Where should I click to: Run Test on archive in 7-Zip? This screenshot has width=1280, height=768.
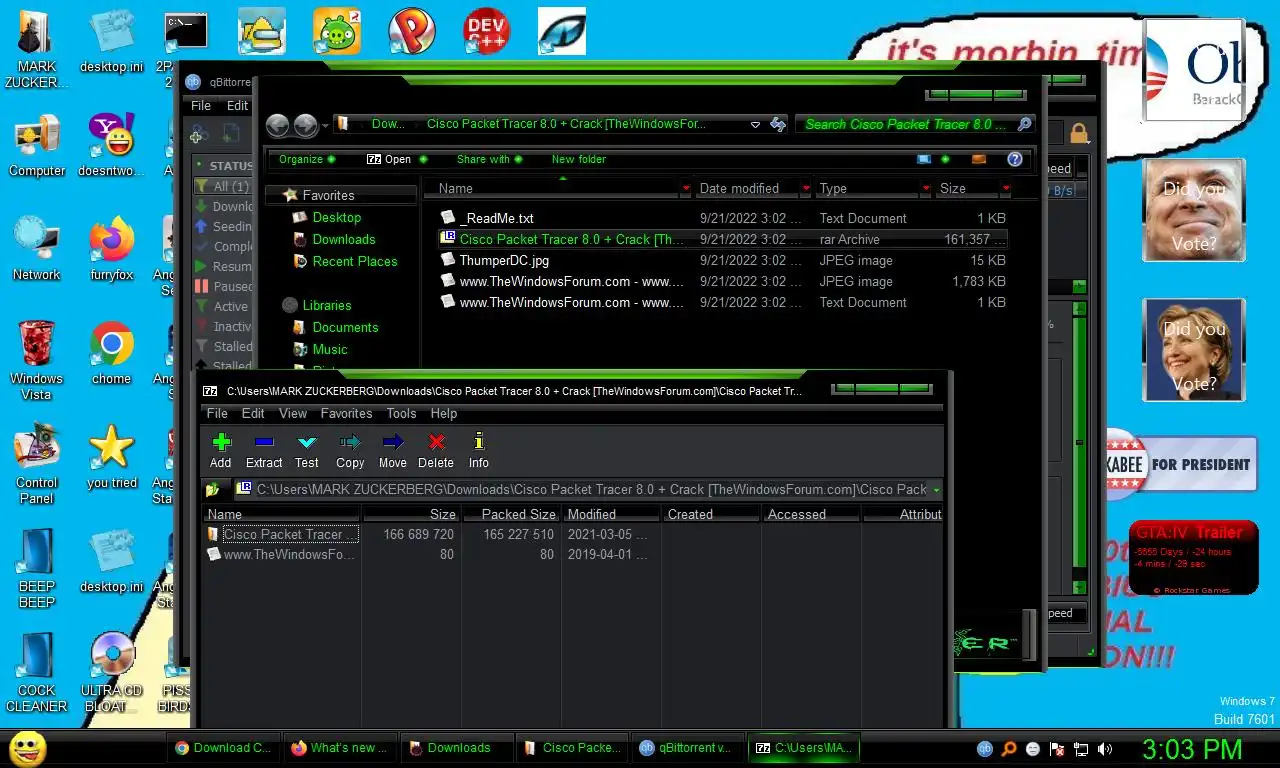pyautogui.click(x=307, y=450)
